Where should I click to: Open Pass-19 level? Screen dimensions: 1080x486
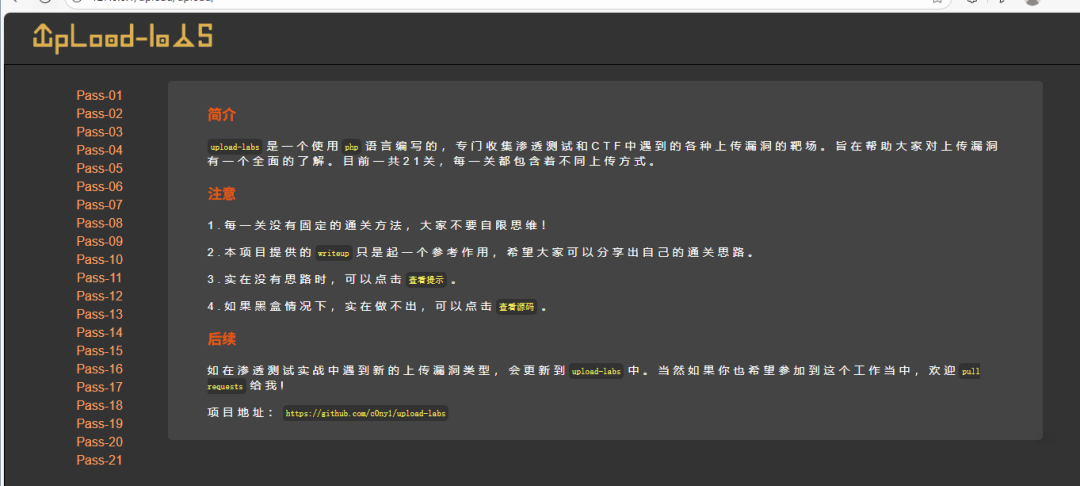tap(99, 423)
